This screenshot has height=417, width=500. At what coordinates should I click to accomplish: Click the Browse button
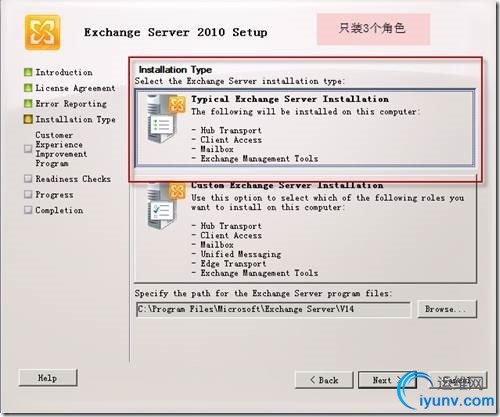(x=447, y=309)
